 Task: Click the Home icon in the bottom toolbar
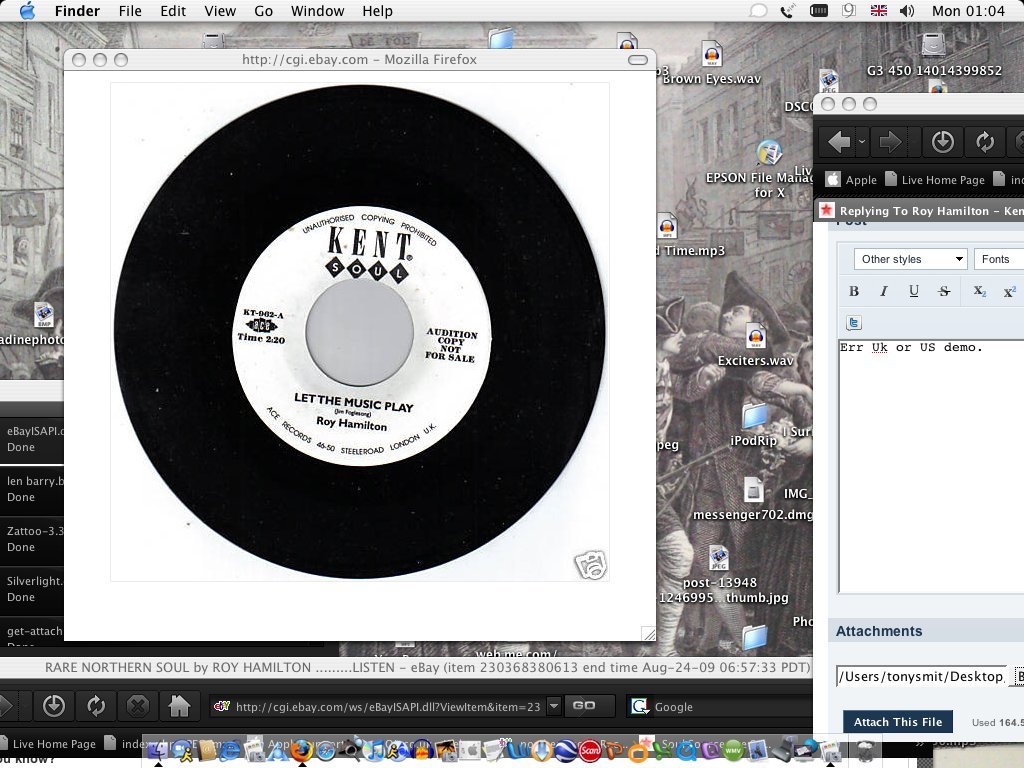[179, 706]
